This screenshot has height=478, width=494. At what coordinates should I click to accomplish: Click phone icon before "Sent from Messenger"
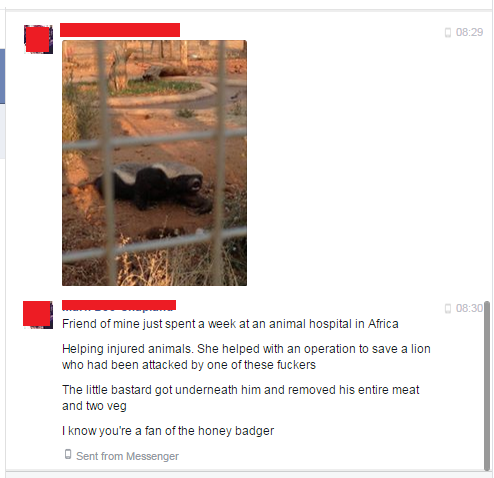click(x=68, y=454)
